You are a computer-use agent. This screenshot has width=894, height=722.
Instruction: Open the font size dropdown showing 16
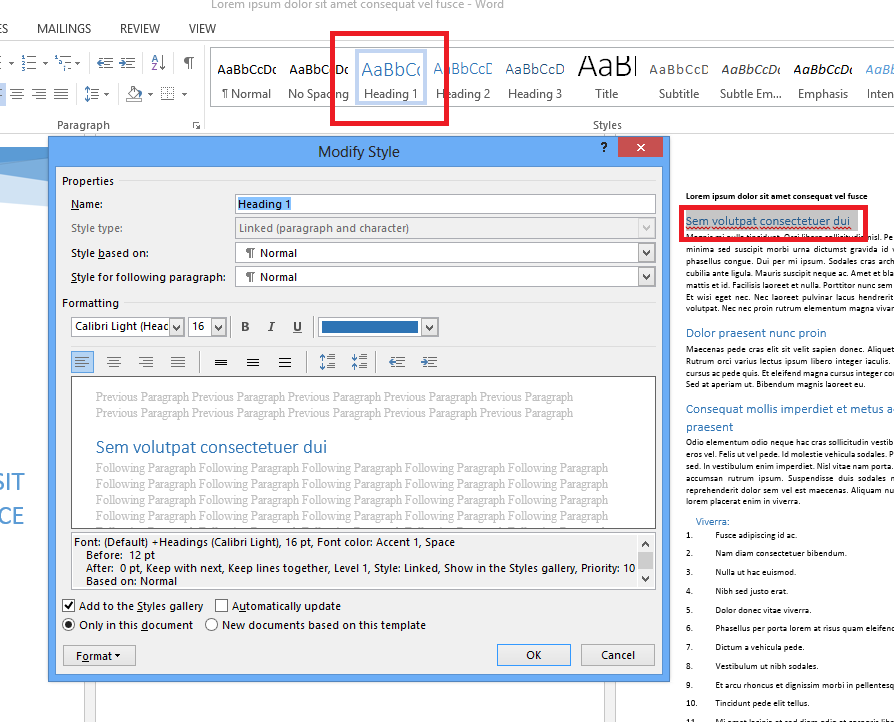pos(218,327)
